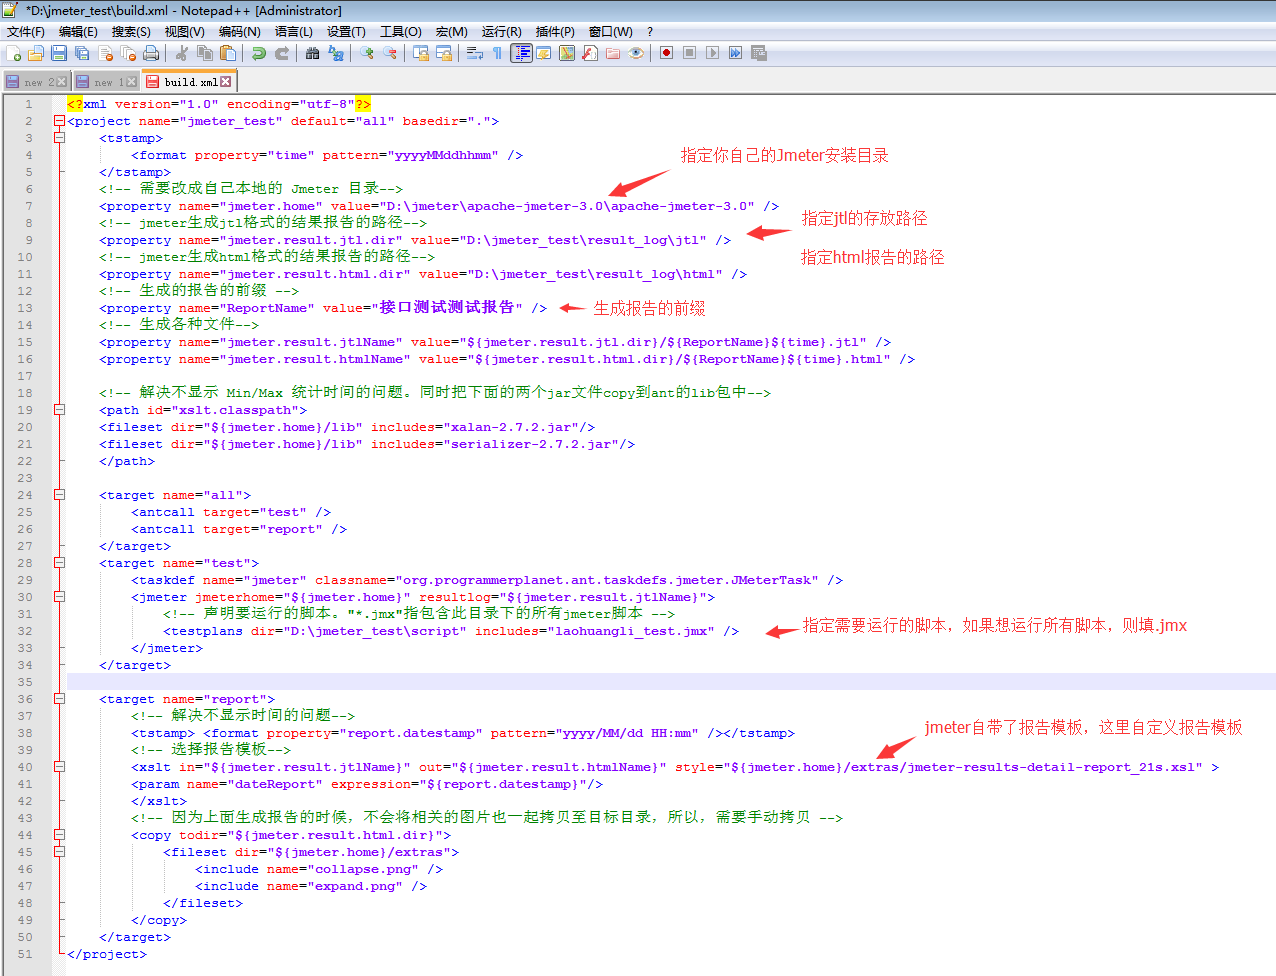Collapse the tstamp block fold on line 3

coord(59,138)
